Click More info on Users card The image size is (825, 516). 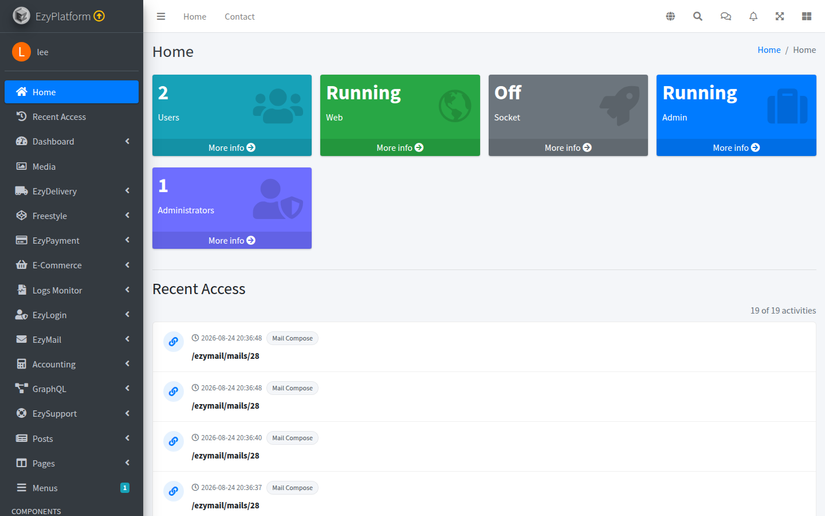click(232, 148)
